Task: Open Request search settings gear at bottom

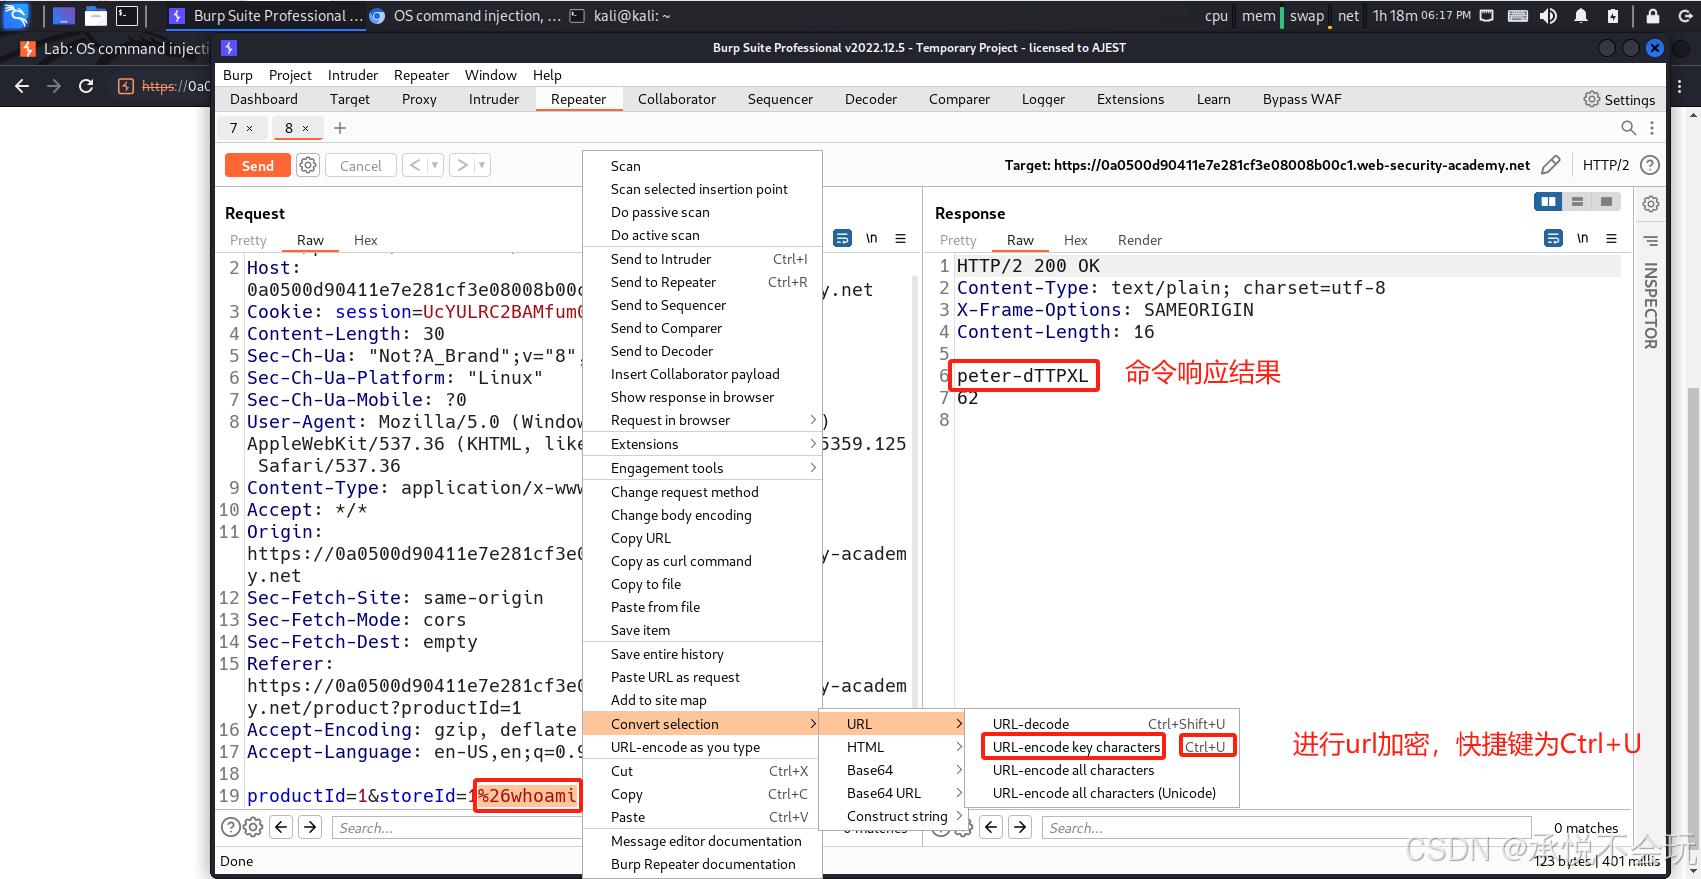Action: pos(253,827)
